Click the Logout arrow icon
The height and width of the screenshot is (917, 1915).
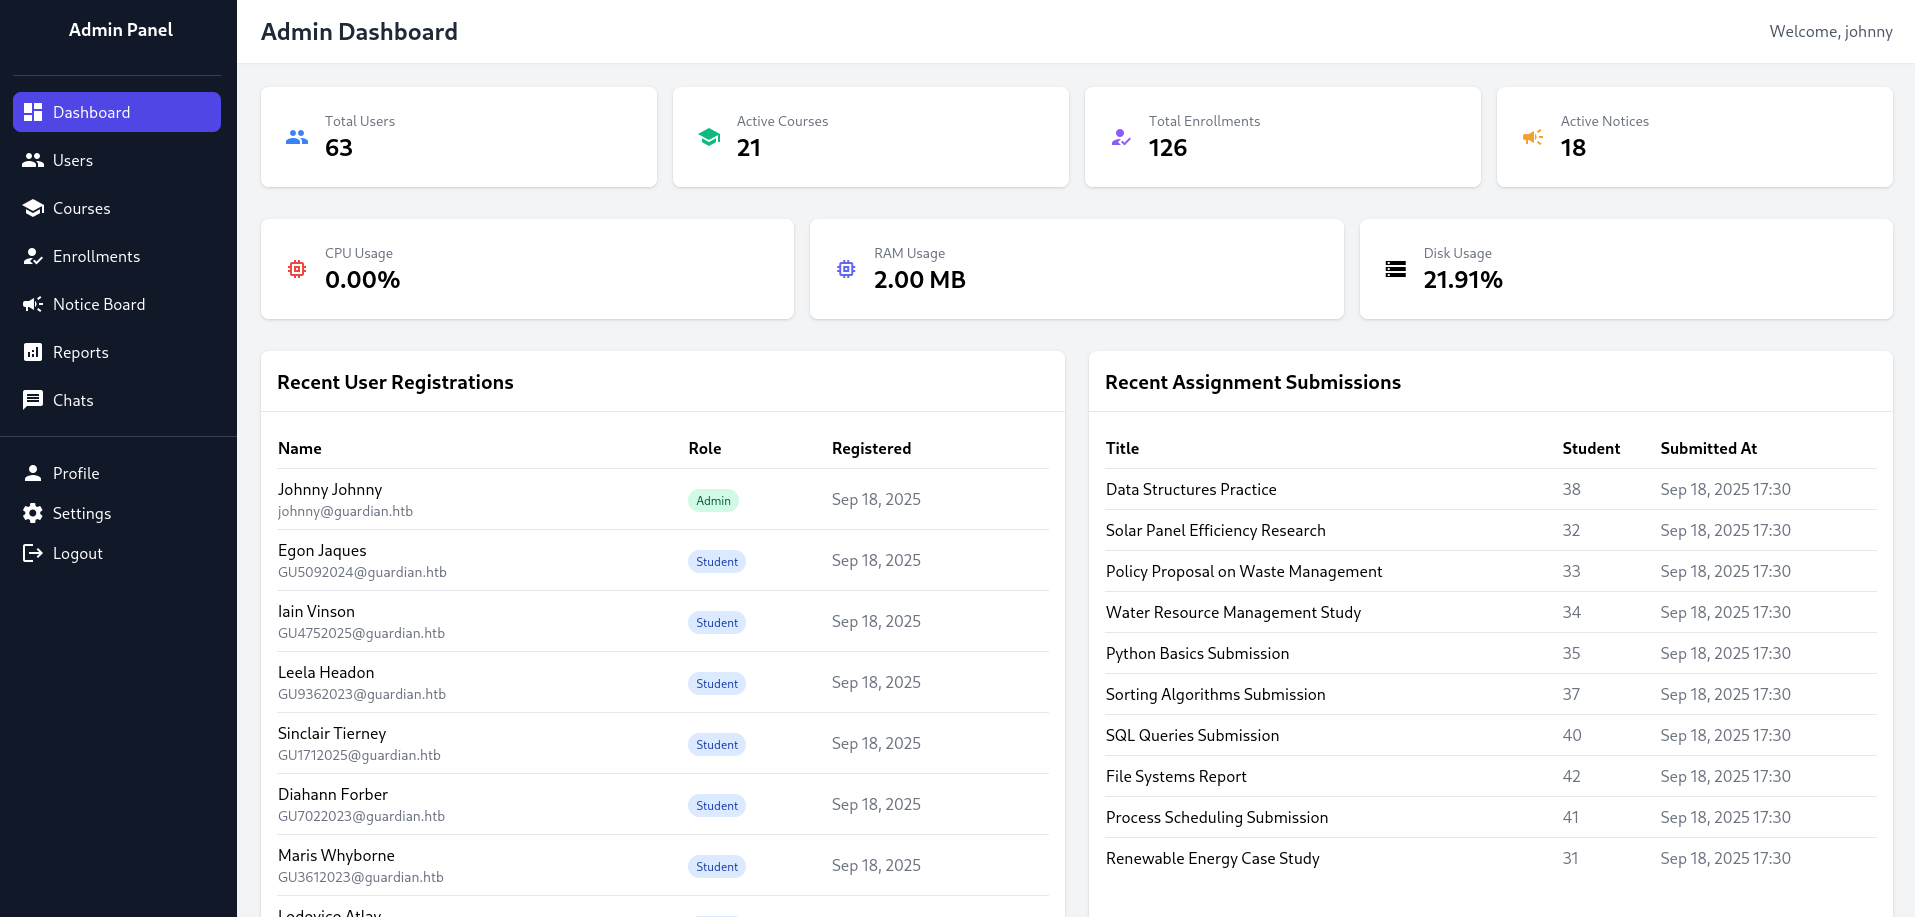[x=32, y=553]
